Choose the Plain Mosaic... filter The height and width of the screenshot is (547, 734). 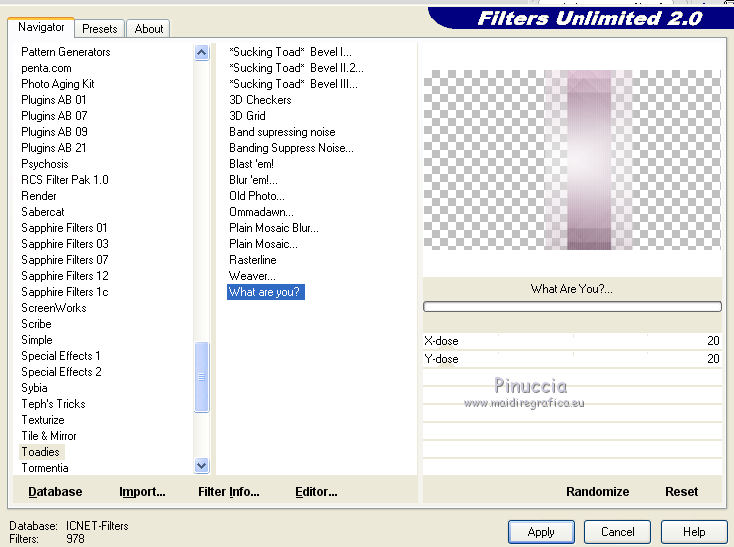pos(263,244)
